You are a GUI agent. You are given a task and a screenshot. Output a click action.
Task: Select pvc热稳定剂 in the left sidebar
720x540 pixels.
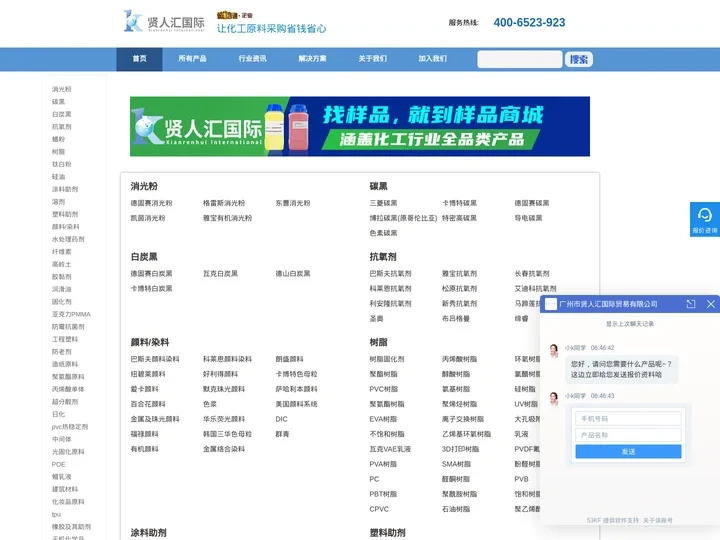pyautogui.click(x=70, y=427)
